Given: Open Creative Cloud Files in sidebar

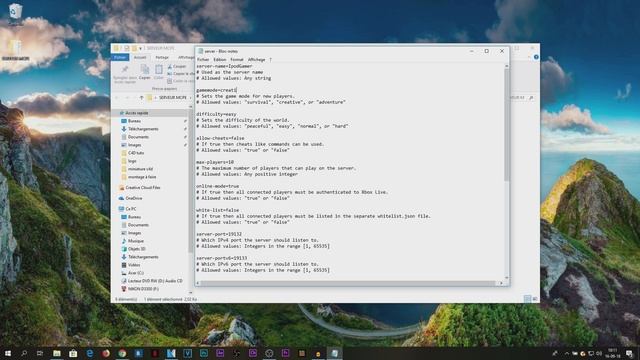Looking at the screenshot, I should pyautogui.click(x=142, y=187).
